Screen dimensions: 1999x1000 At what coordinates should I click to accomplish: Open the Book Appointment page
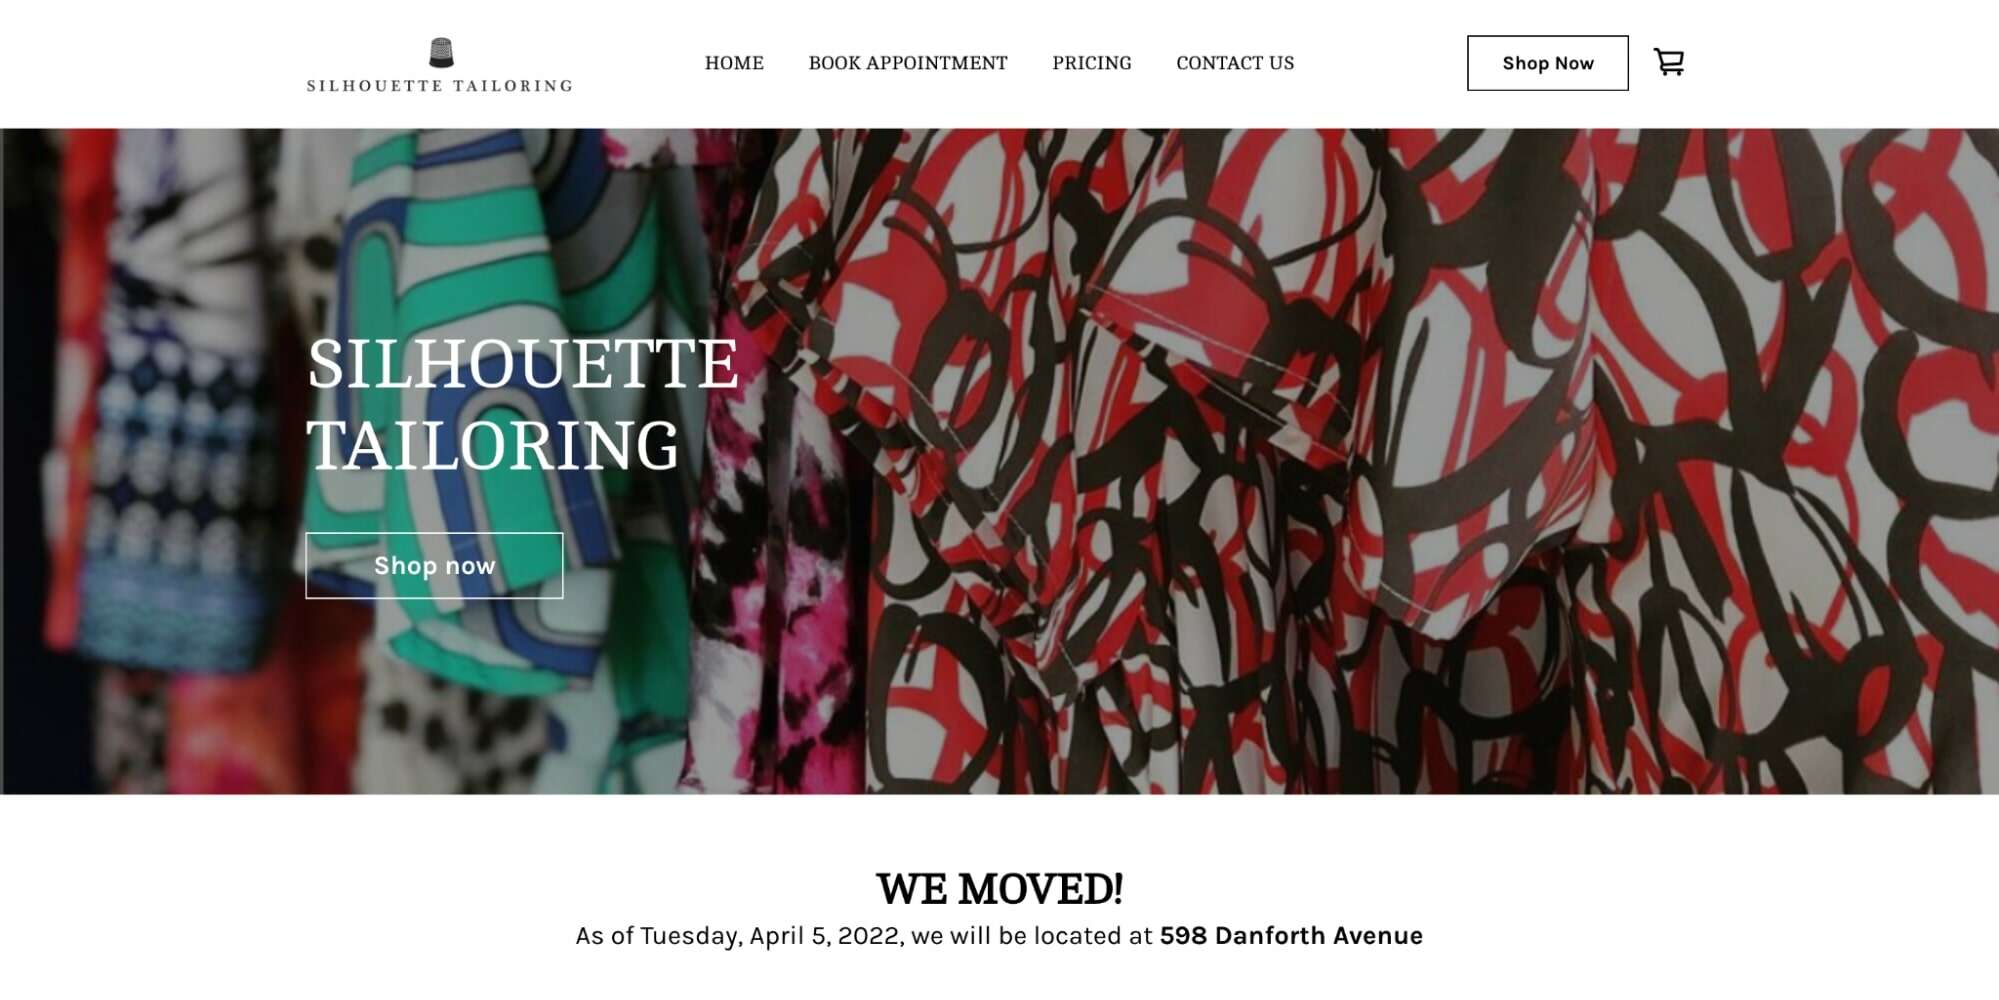[x=908, y=63]
